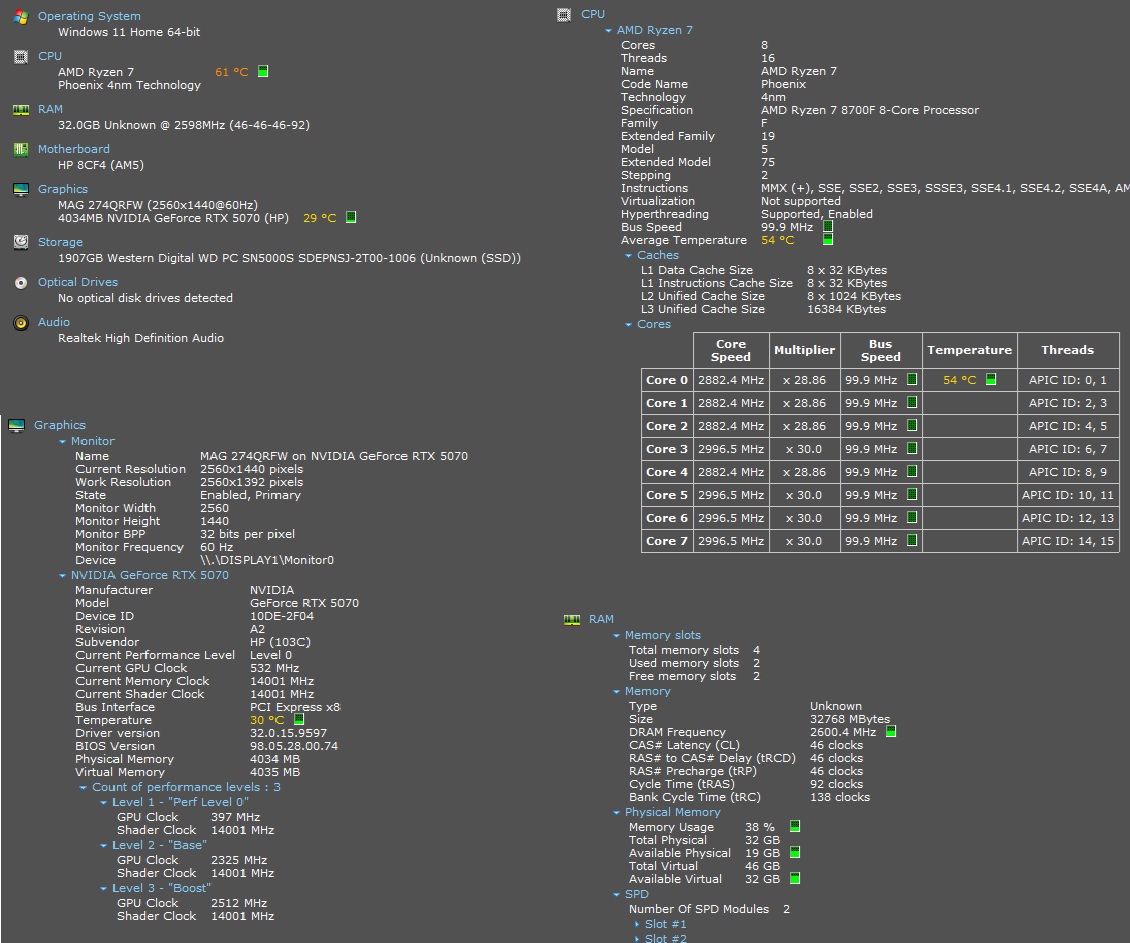Image resolution: width=1130 pixels, height=943 pixels.
Task: Collapse the AMD Ryzen 7 tree node
Action: [x=608, y=31]
